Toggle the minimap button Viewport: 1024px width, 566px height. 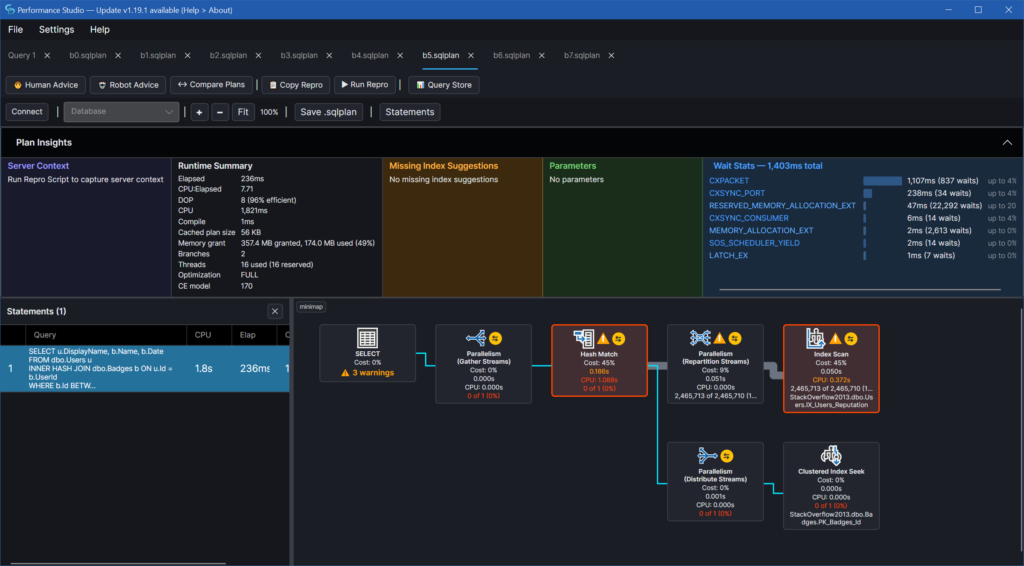pyautogui.click(x=311, y=307)
